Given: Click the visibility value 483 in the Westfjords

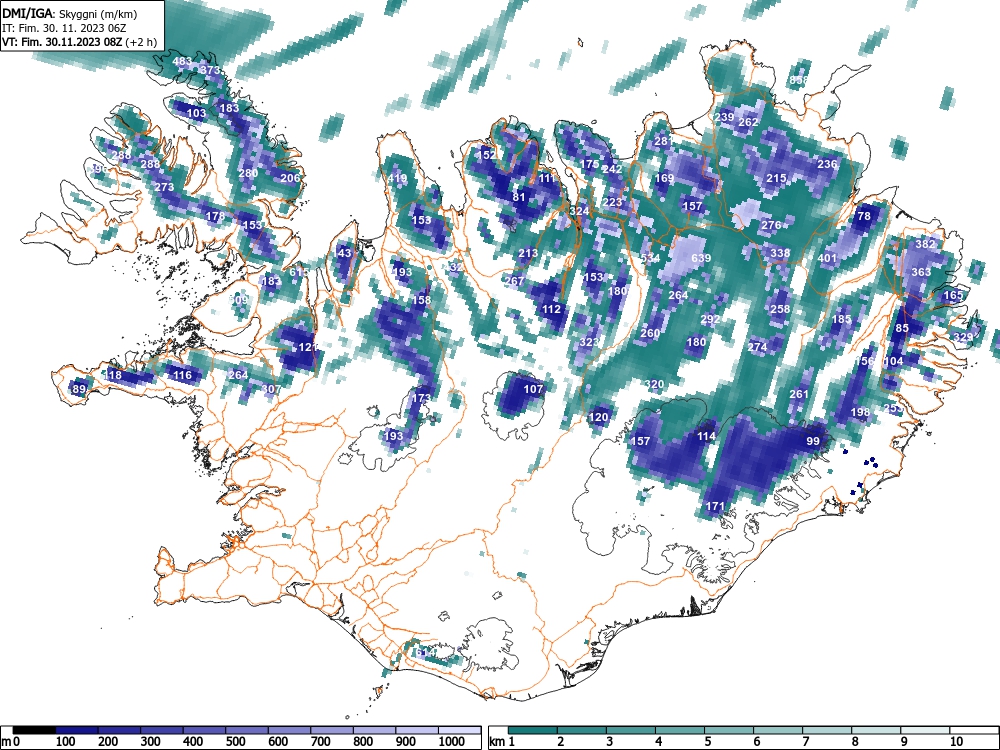Looking at the screenshot, I should 182,62.
